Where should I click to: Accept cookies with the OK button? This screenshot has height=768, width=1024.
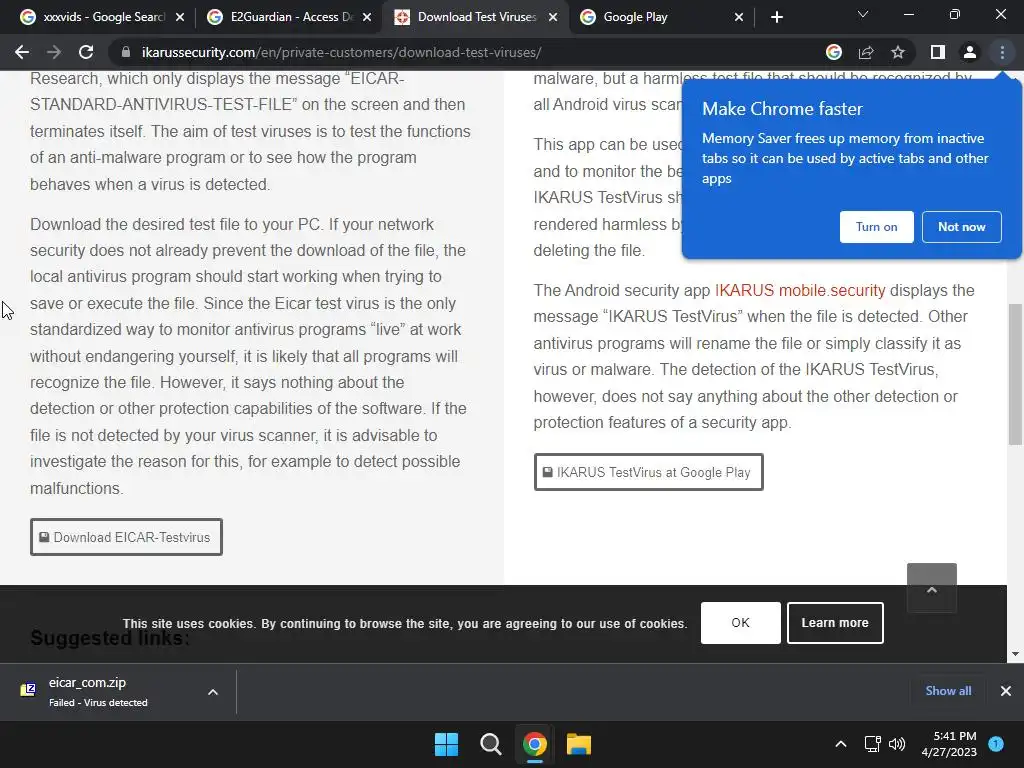741,623
